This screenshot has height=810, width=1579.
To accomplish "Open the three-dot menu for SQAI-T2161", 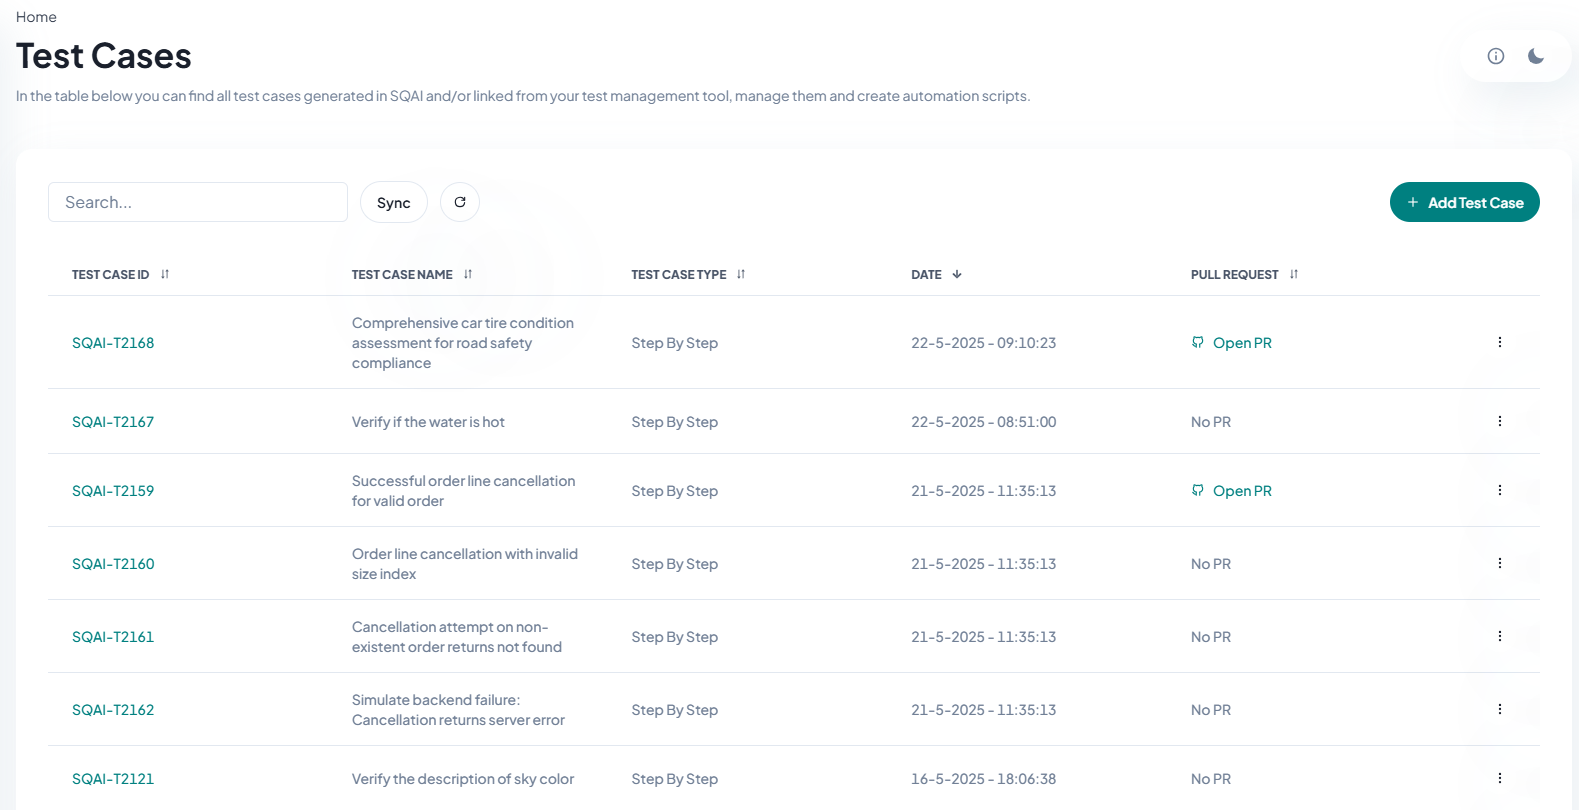I will [x=1500, y=636].
